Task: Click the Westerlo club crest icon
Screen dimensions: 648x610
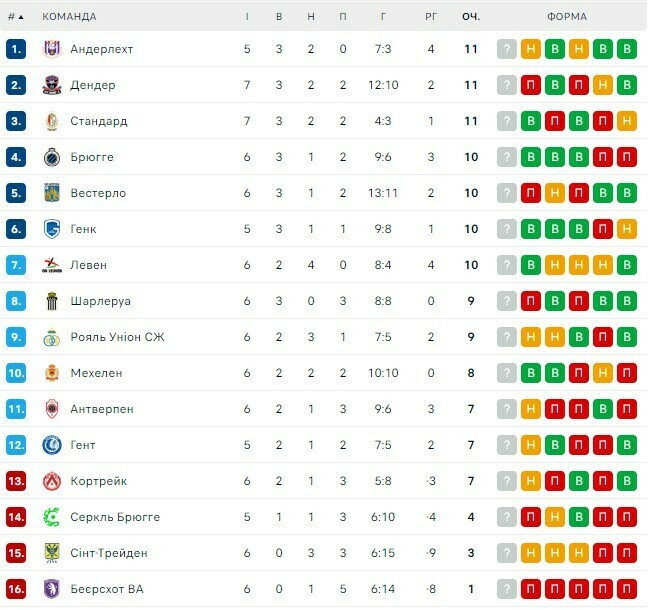Action: [x=52, y=193]
